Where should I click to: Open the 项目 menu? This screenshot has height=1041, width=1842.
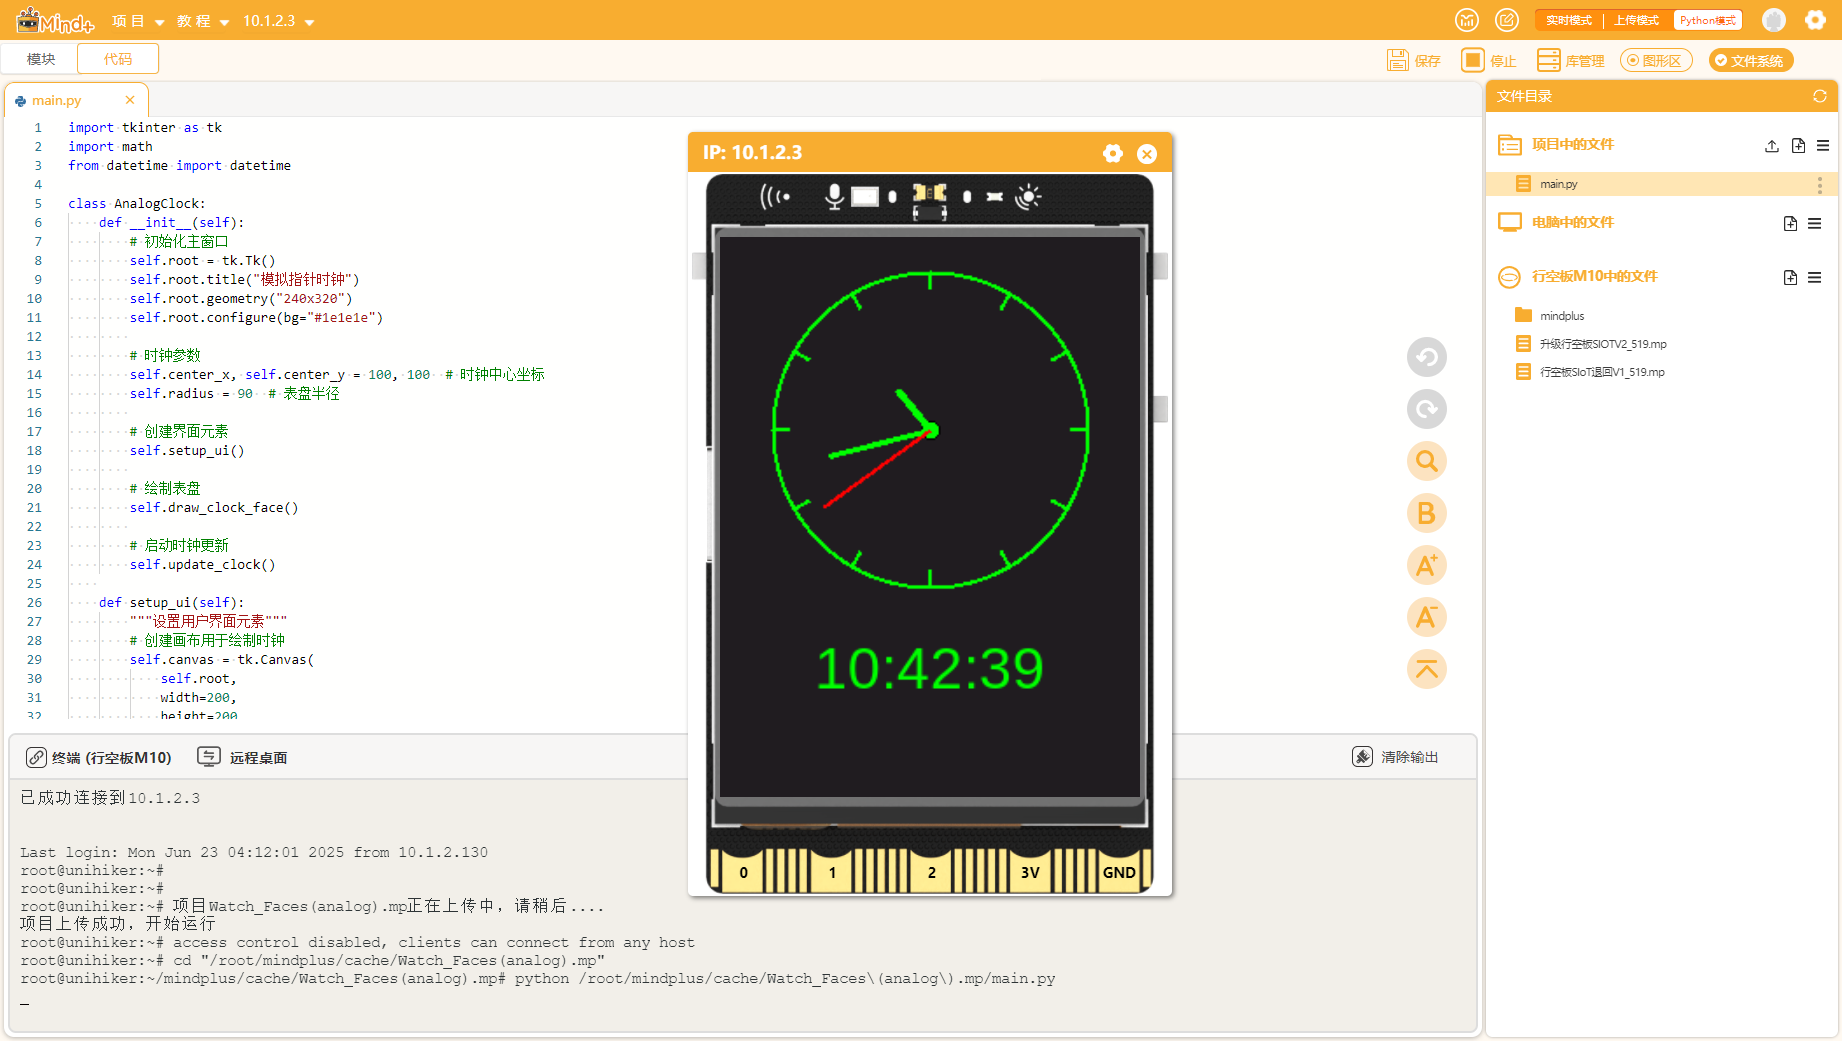137,21
